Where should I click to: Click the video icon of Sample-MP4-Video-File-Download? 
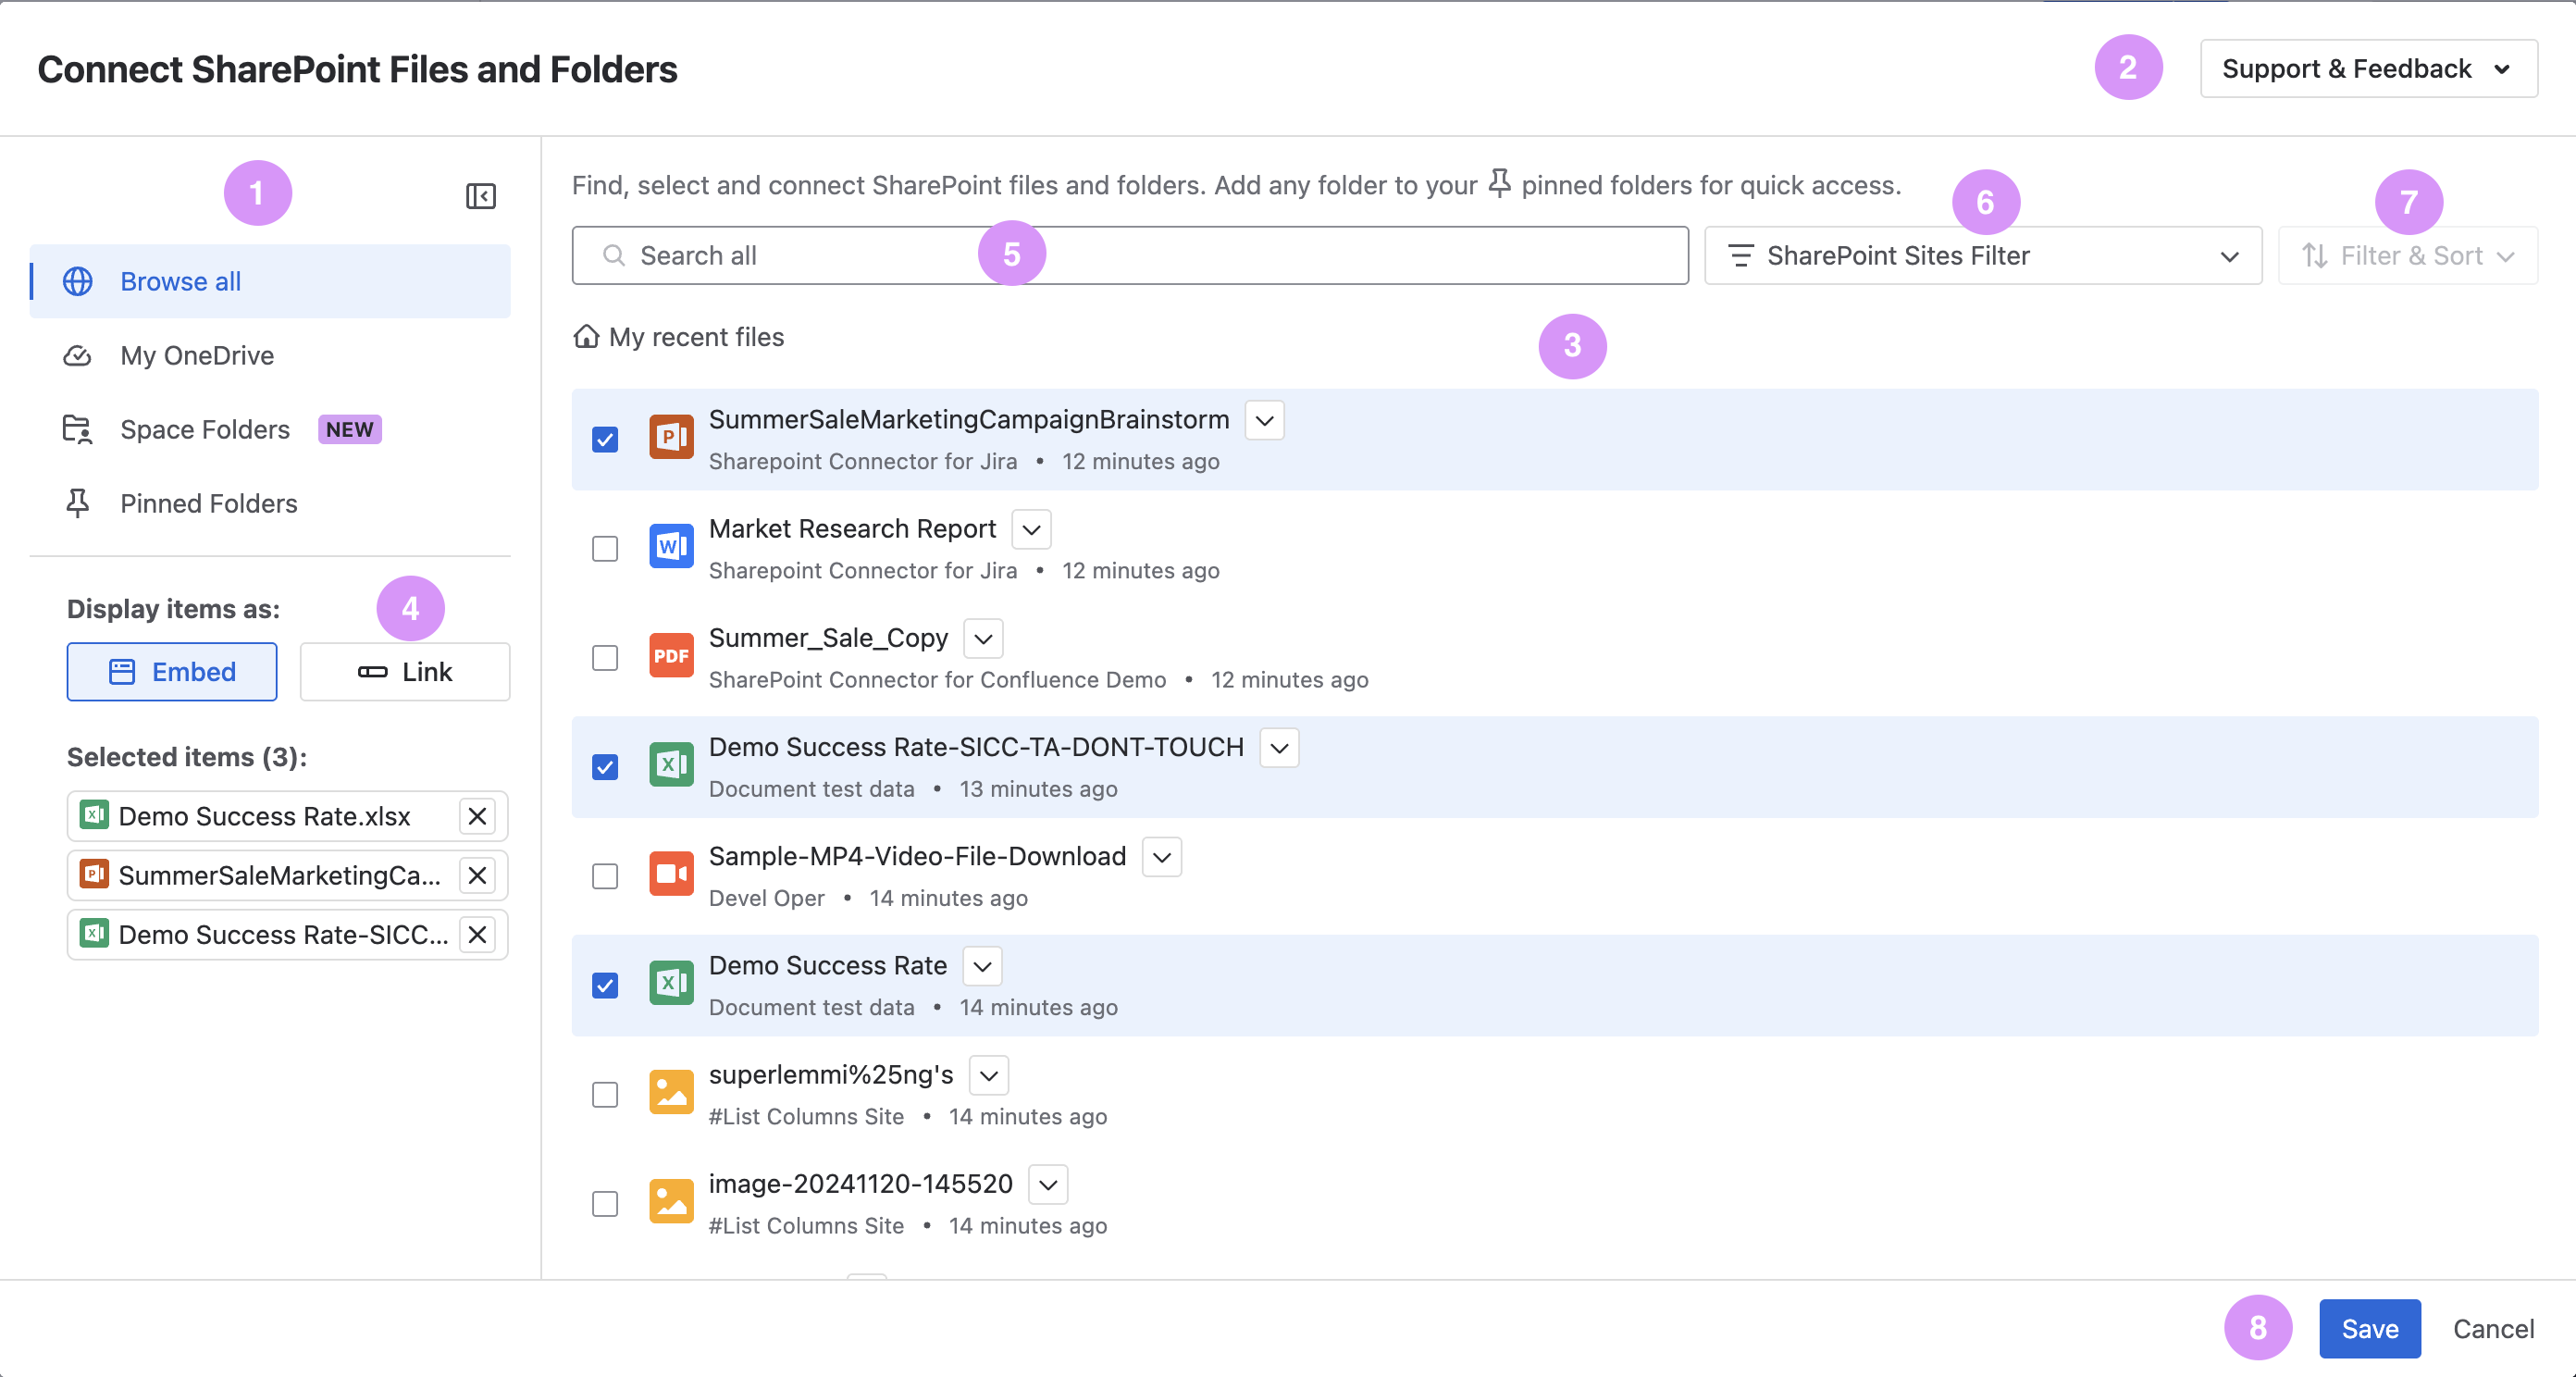(670, 874)
